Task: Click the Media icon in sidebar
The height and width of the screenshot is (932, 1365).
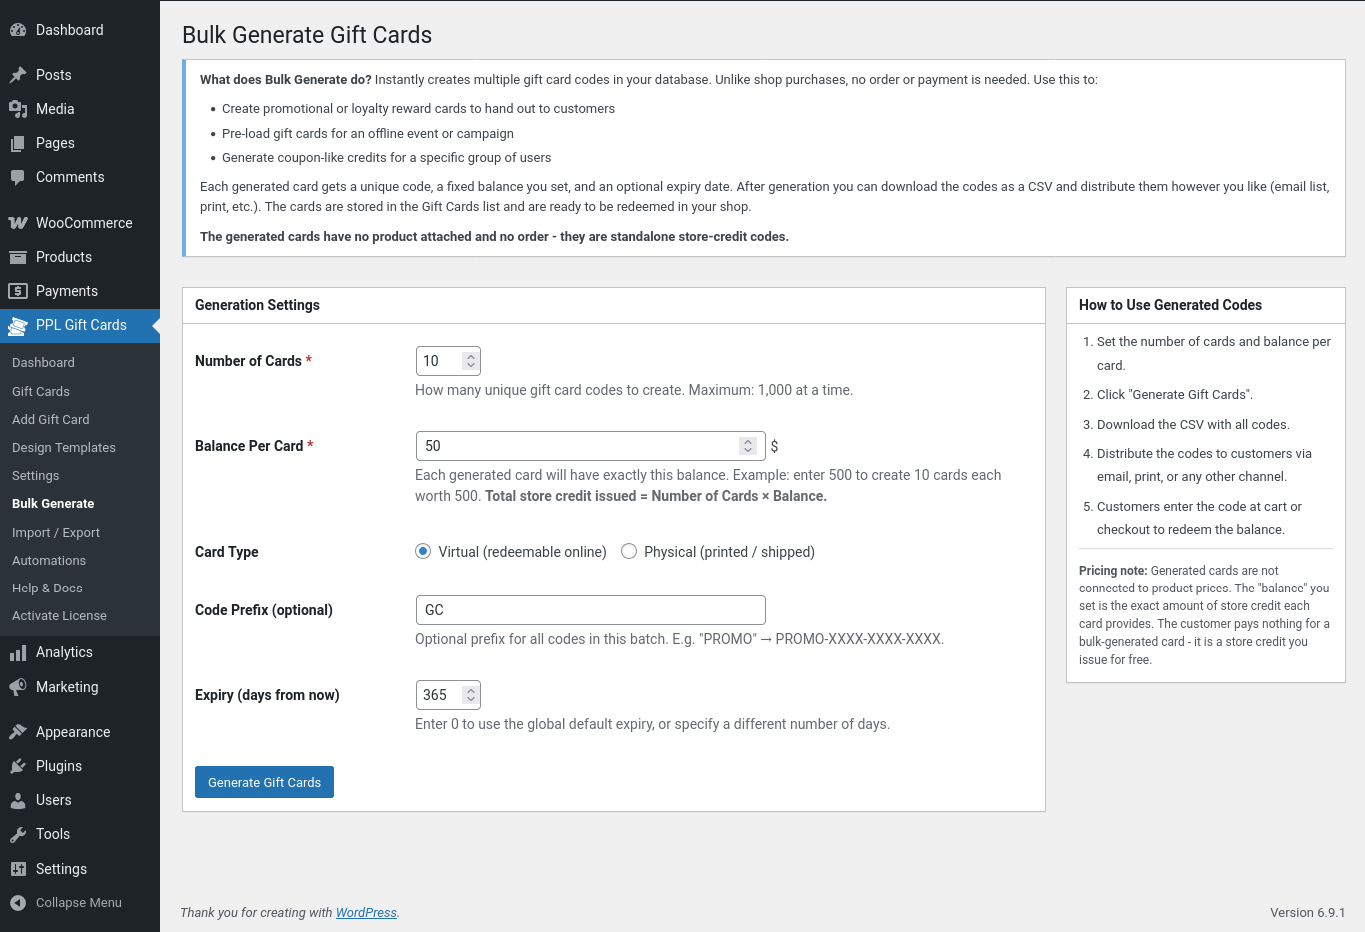Action: (18, 109)
